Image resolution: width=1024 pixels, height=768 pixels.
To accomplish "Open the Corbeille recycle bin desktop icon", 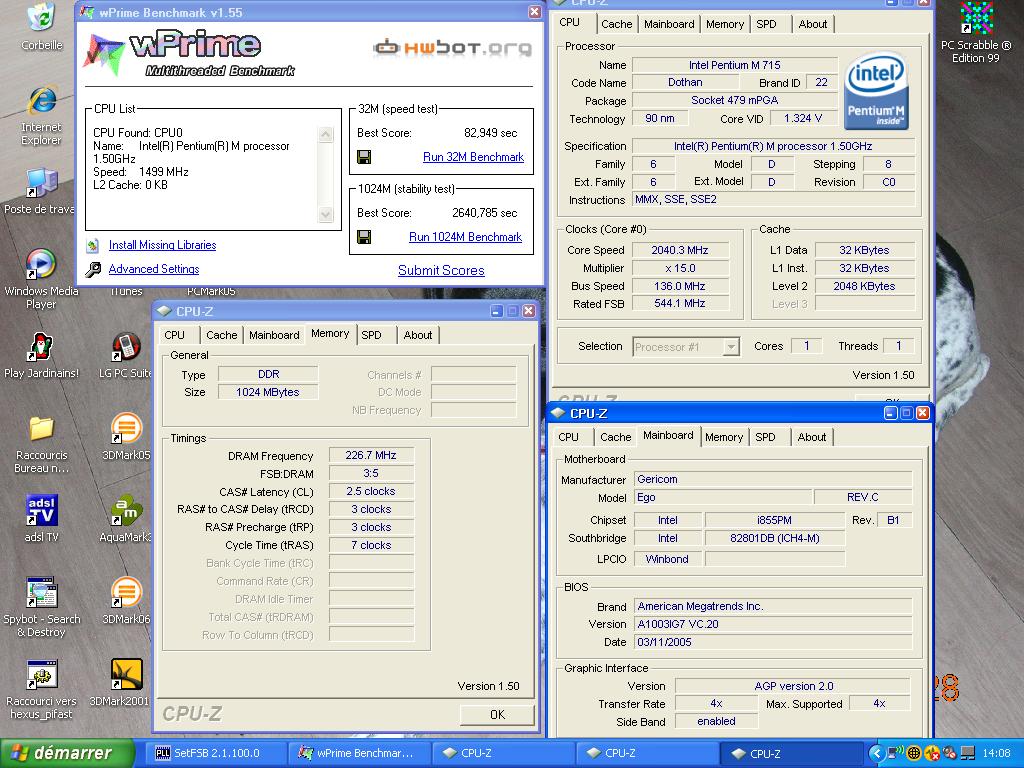I will coord(41,26).
